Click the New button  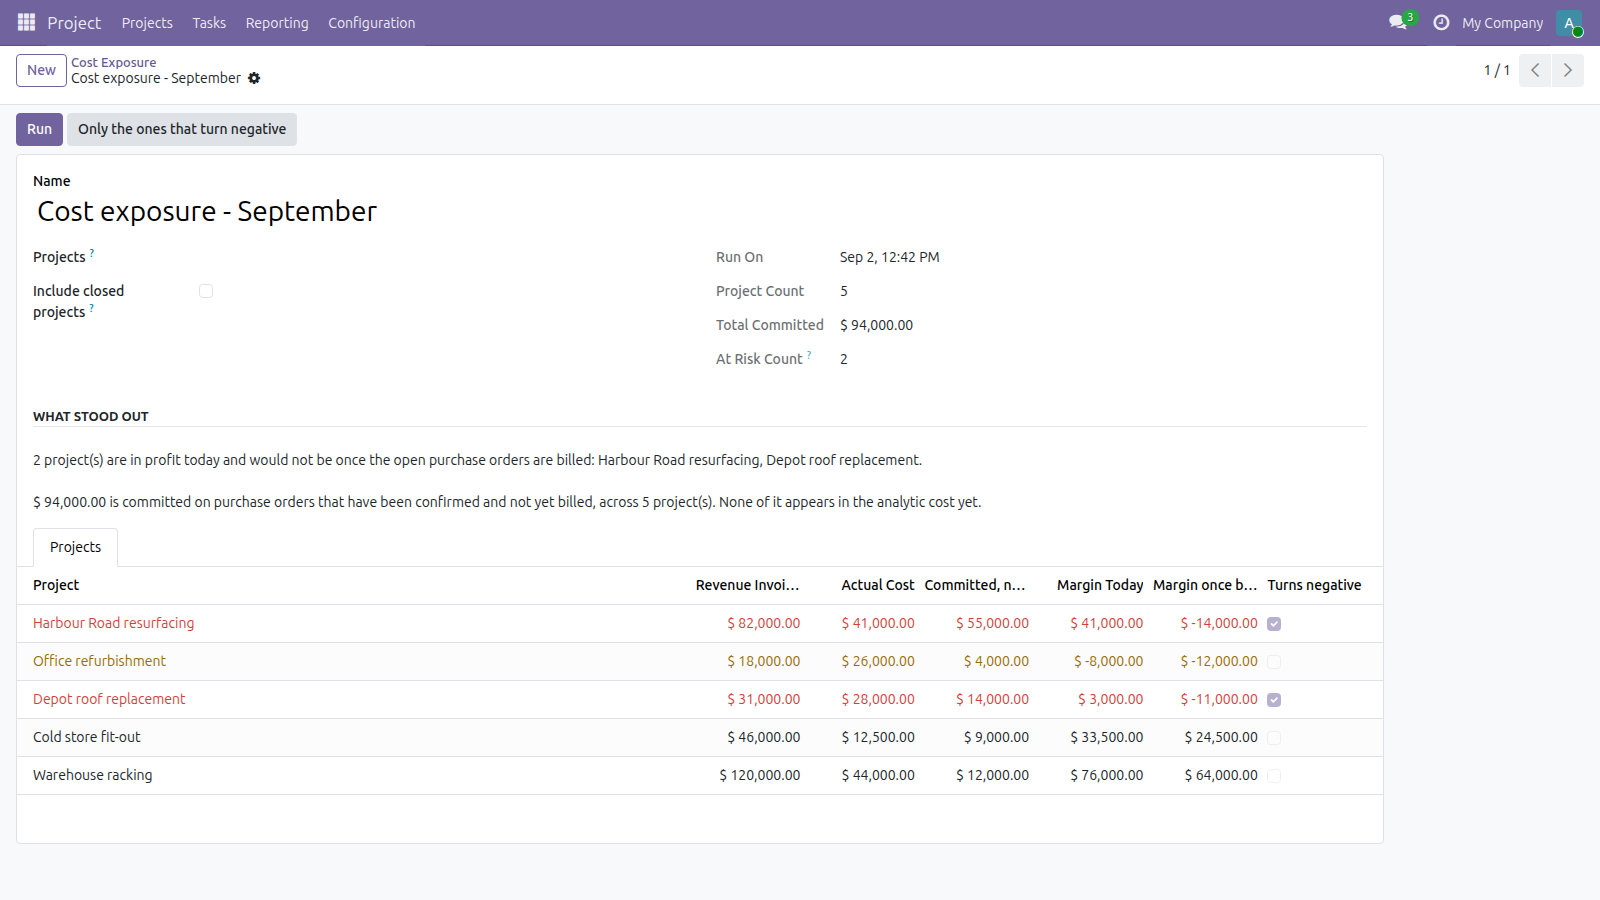(x=41, y=70)
